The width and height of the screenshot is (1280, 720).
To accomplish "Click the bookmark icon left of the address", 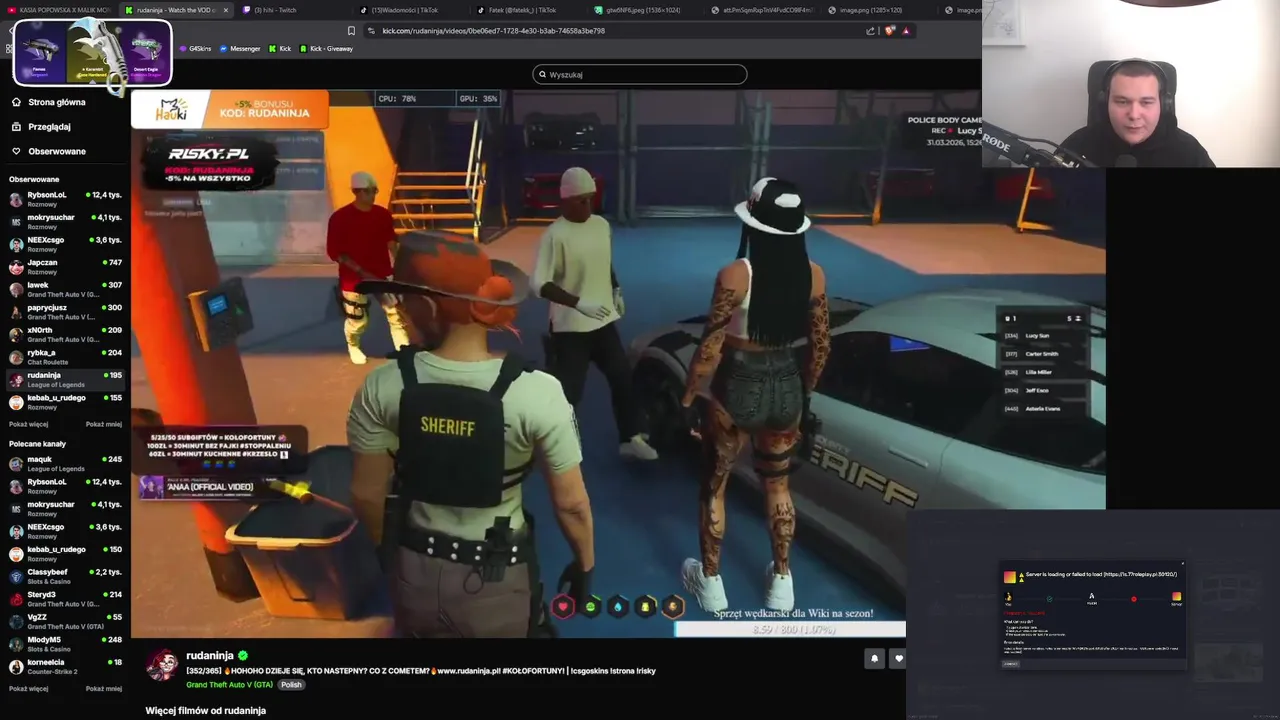I will 351,31.
